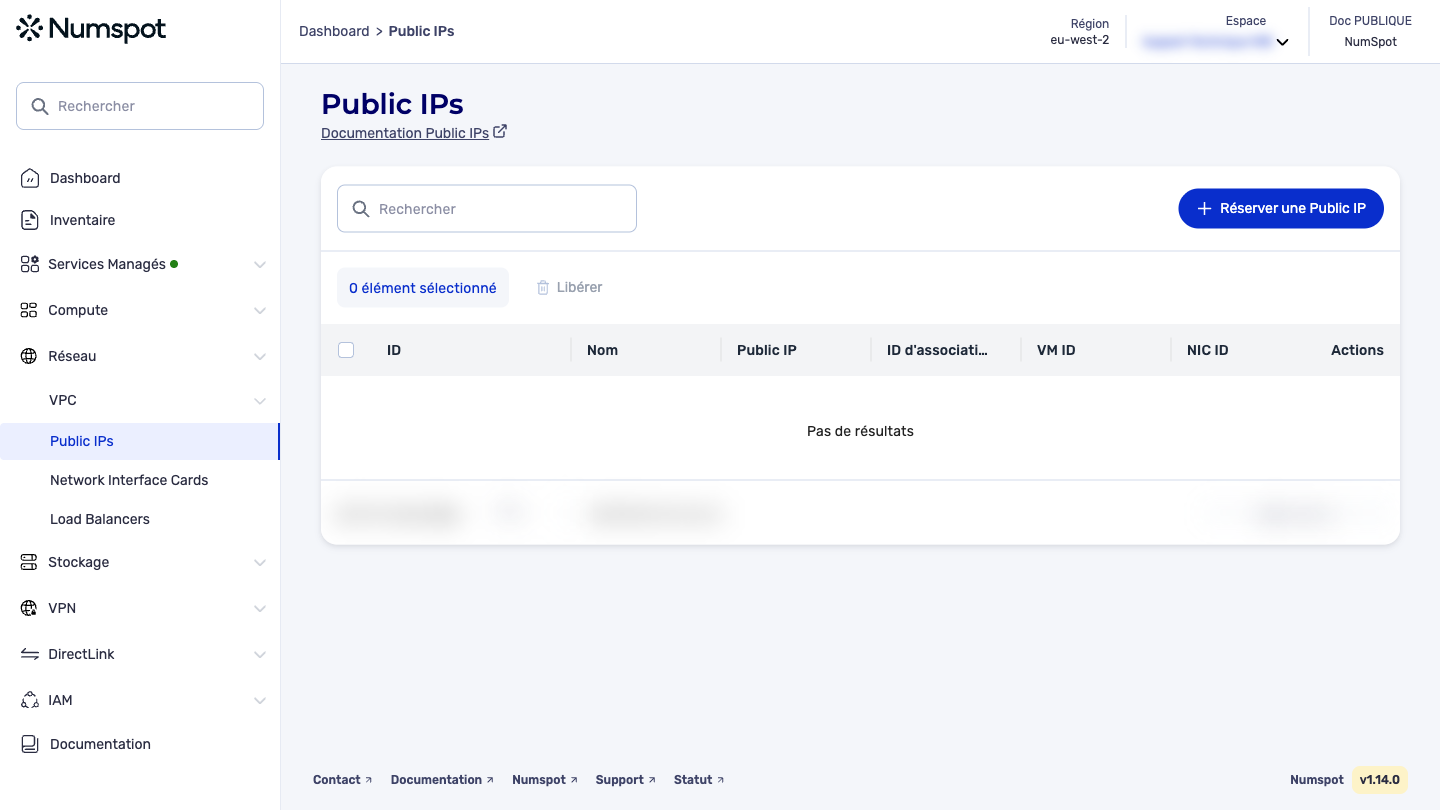Click the Public IP column header
Image resolution: width=1440 pixels, height=810 pixels.
point(767,350)
